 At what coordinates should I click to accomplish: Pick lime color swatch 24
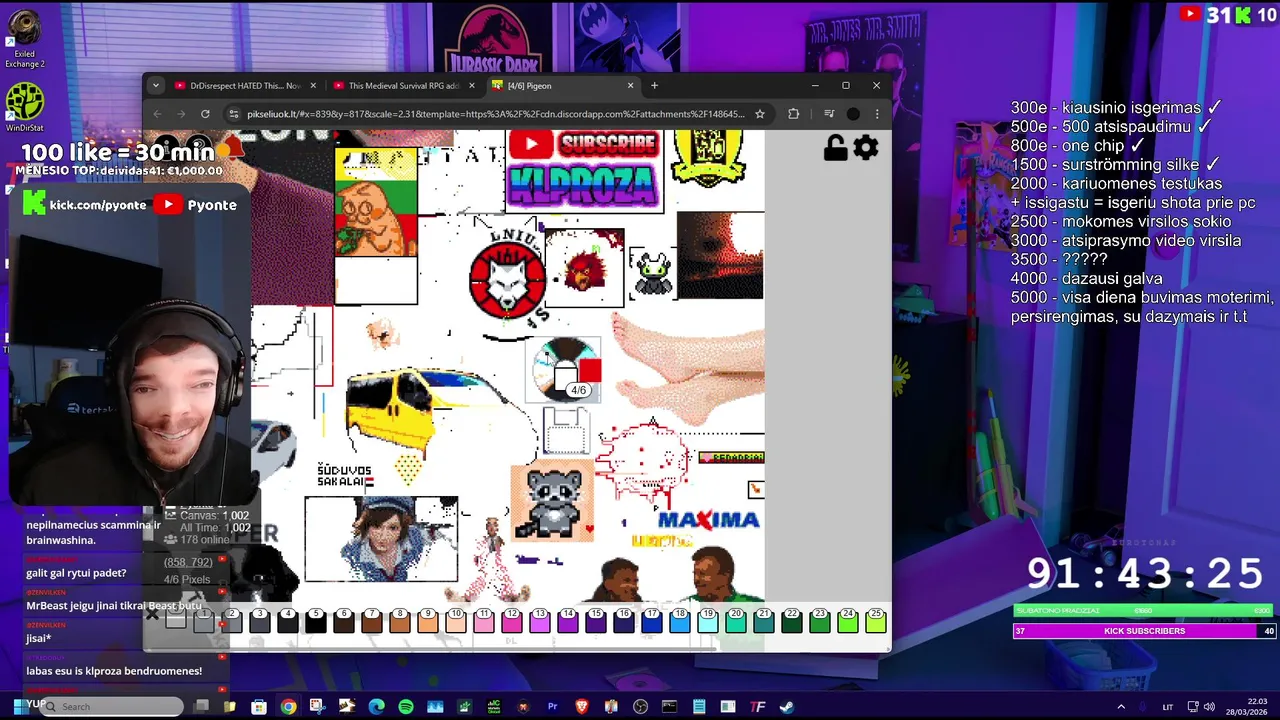(x=847, y=621)
